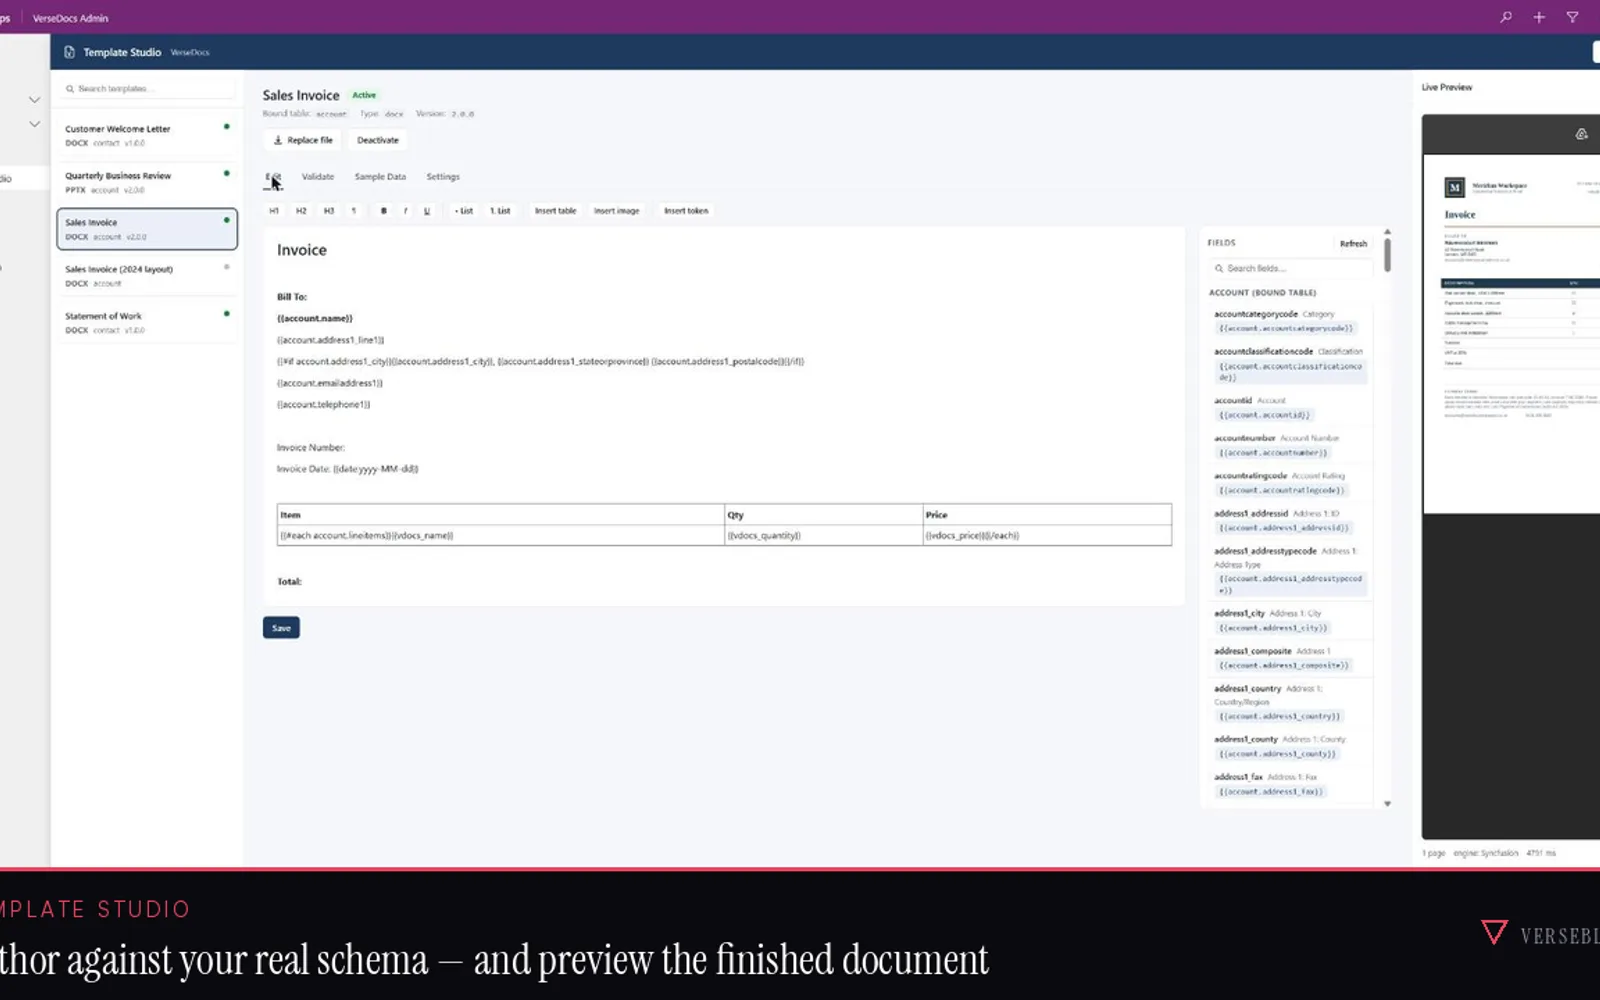Image resolution: width=1600 pixels, height=1000 pixels.
Task: Open the Sample Data tab
Action: point(380,177)
